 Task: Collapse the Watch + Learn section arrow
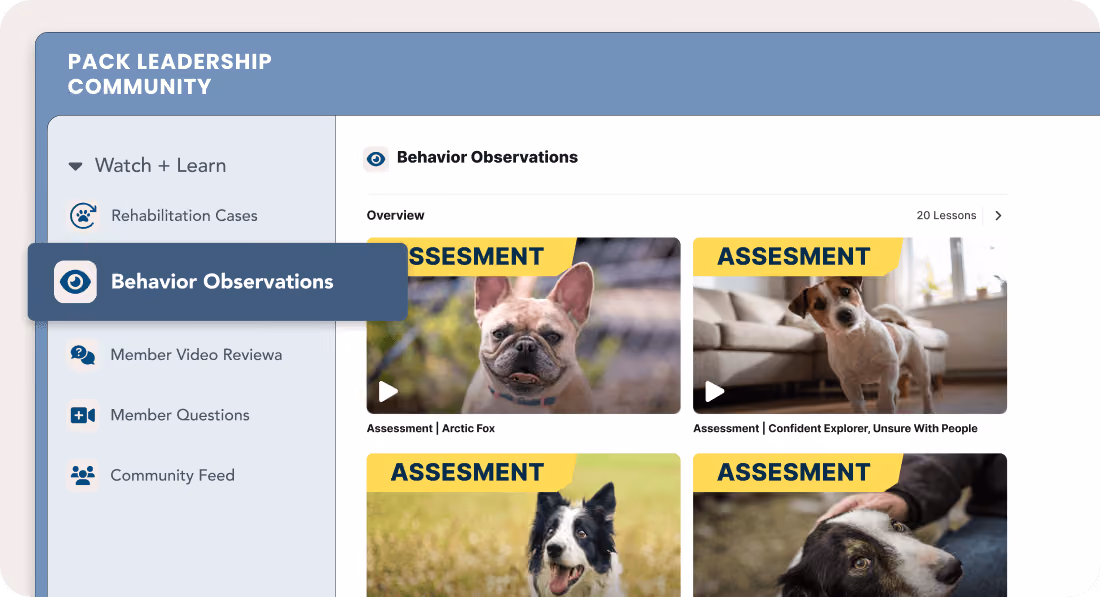[x=75, y=166]
